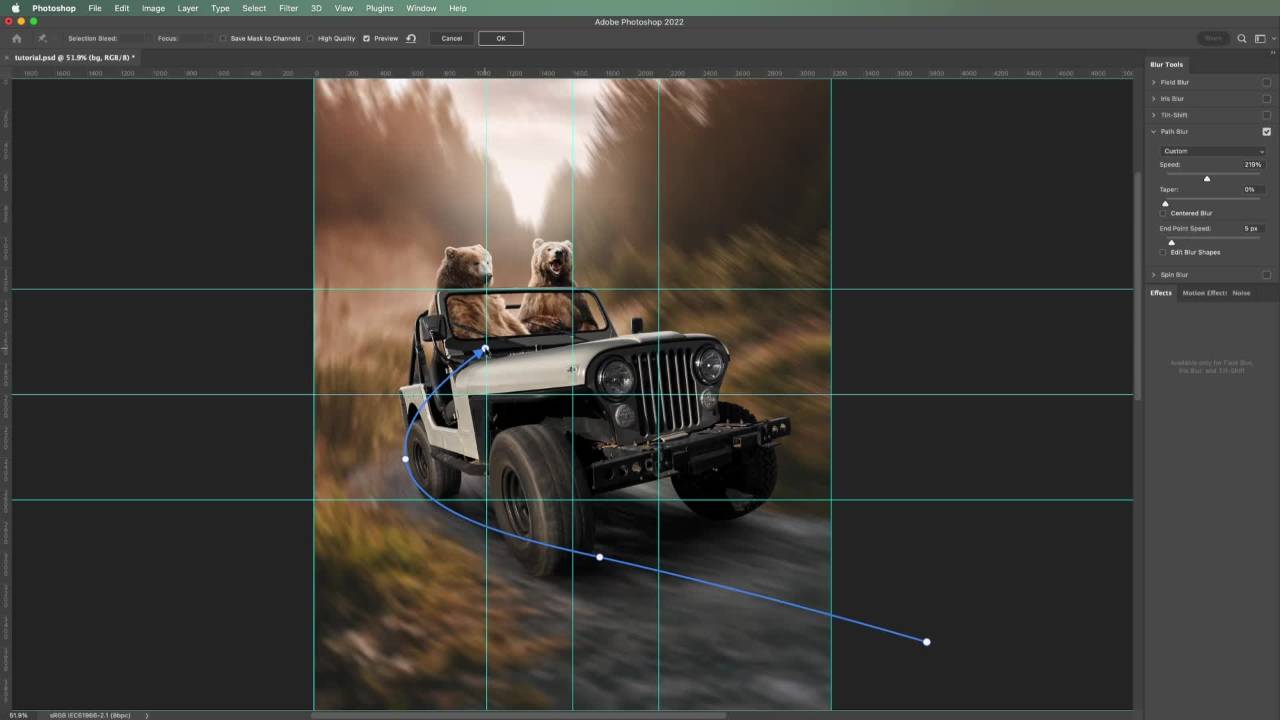1280x720 pixels.
Task: Open the Filter menu
Action: pyautogui.click(x=288, y=8)
